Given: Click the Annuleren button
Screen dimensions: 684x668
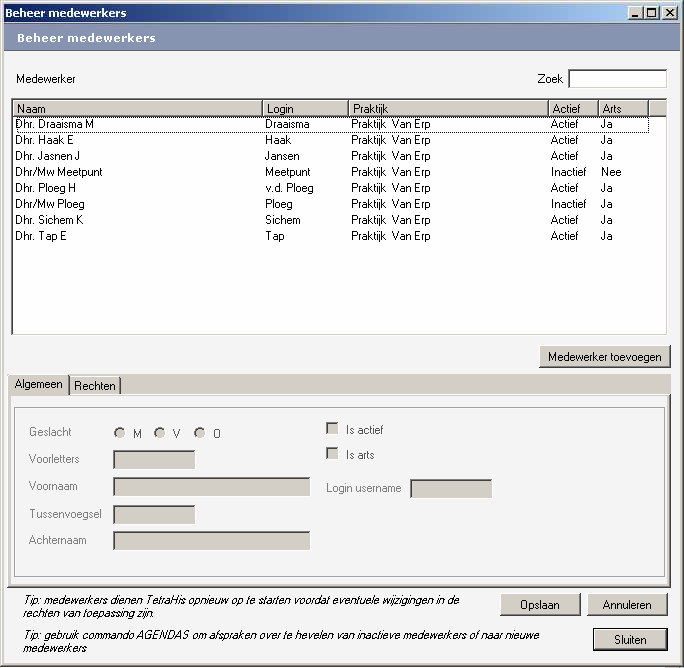Looking at the screenshot, I should (x=627, y=605).
